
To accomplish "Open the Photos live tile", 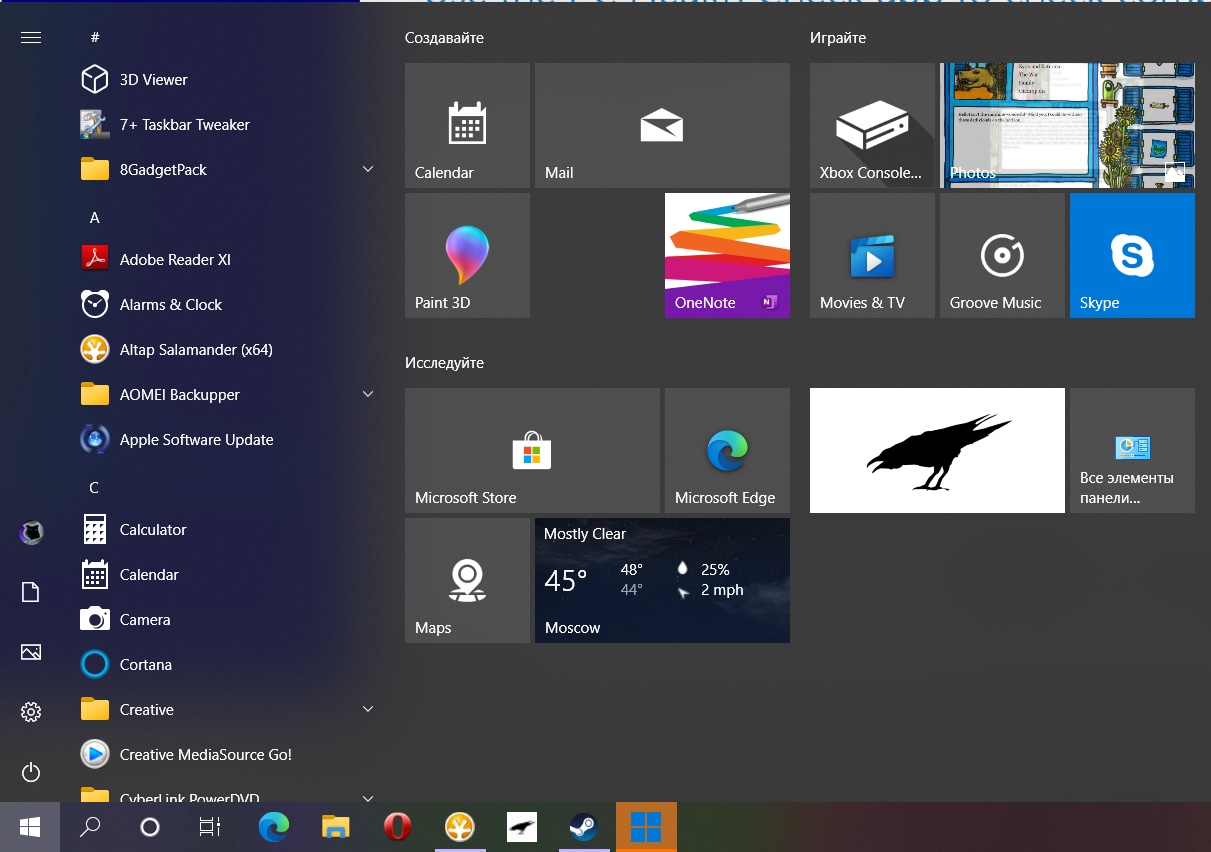I will pos(1067,125).
